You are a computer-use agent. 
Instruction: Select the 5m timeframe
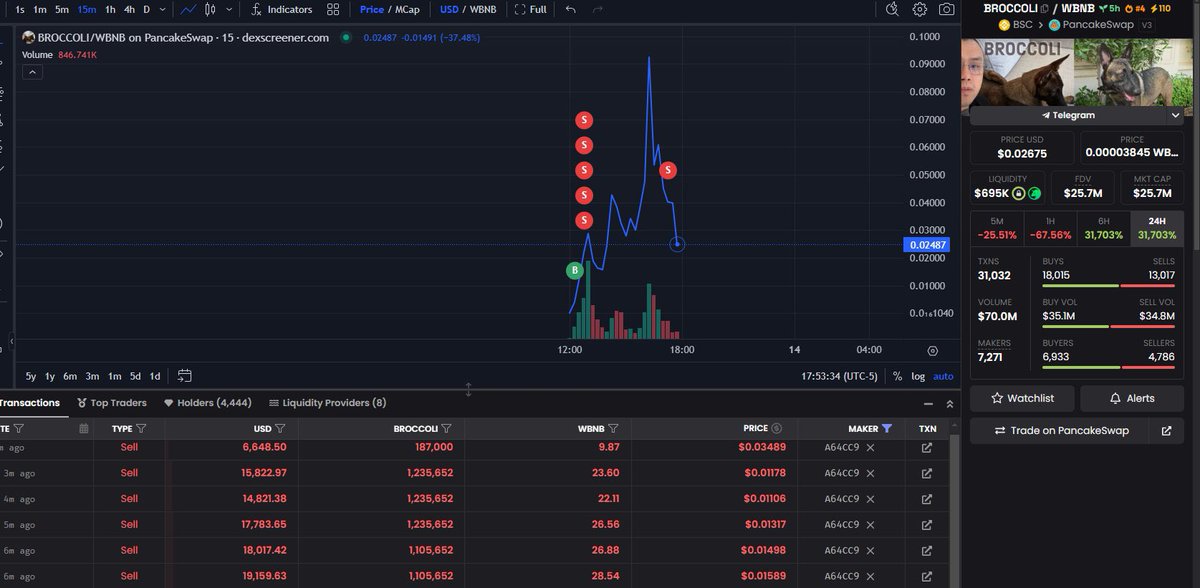(x=62, y=9)
